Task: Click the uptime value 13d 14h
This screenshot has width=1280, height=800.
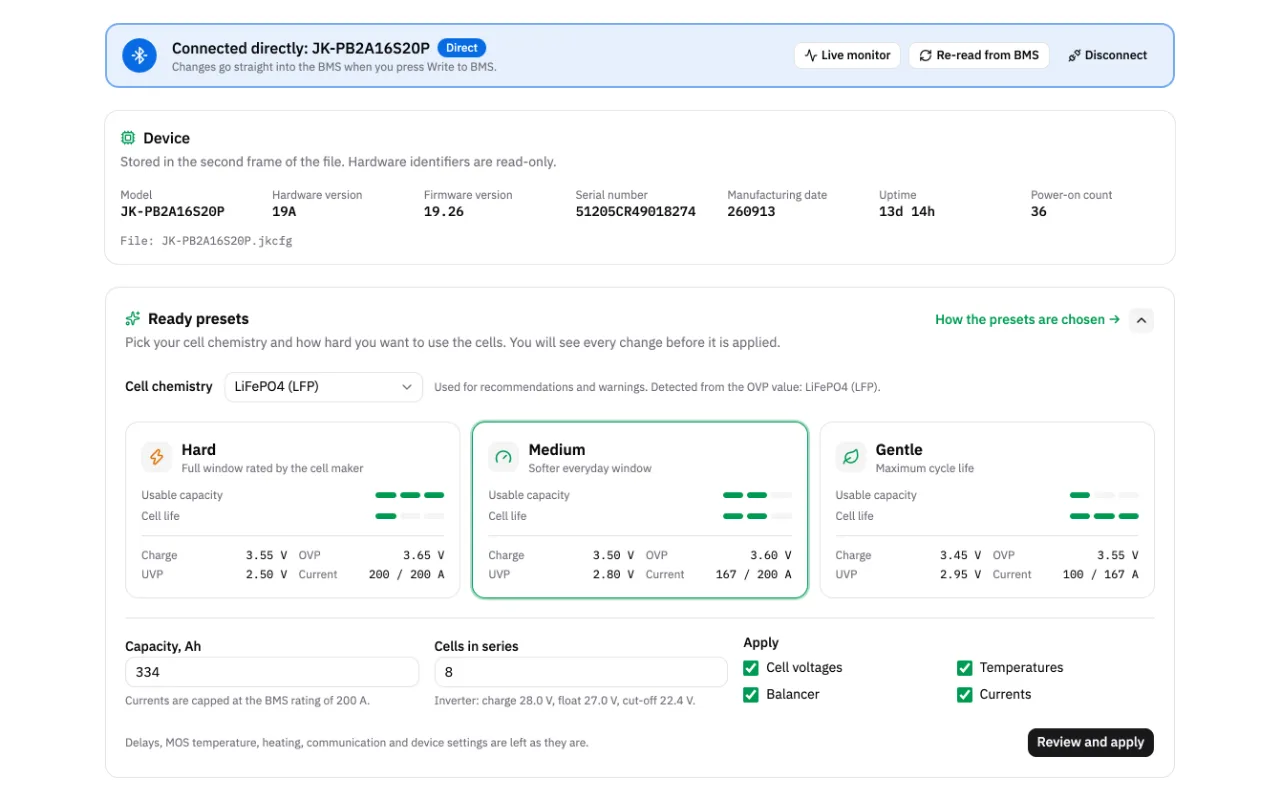Action: pyautogui.click(x=907, y=212)
